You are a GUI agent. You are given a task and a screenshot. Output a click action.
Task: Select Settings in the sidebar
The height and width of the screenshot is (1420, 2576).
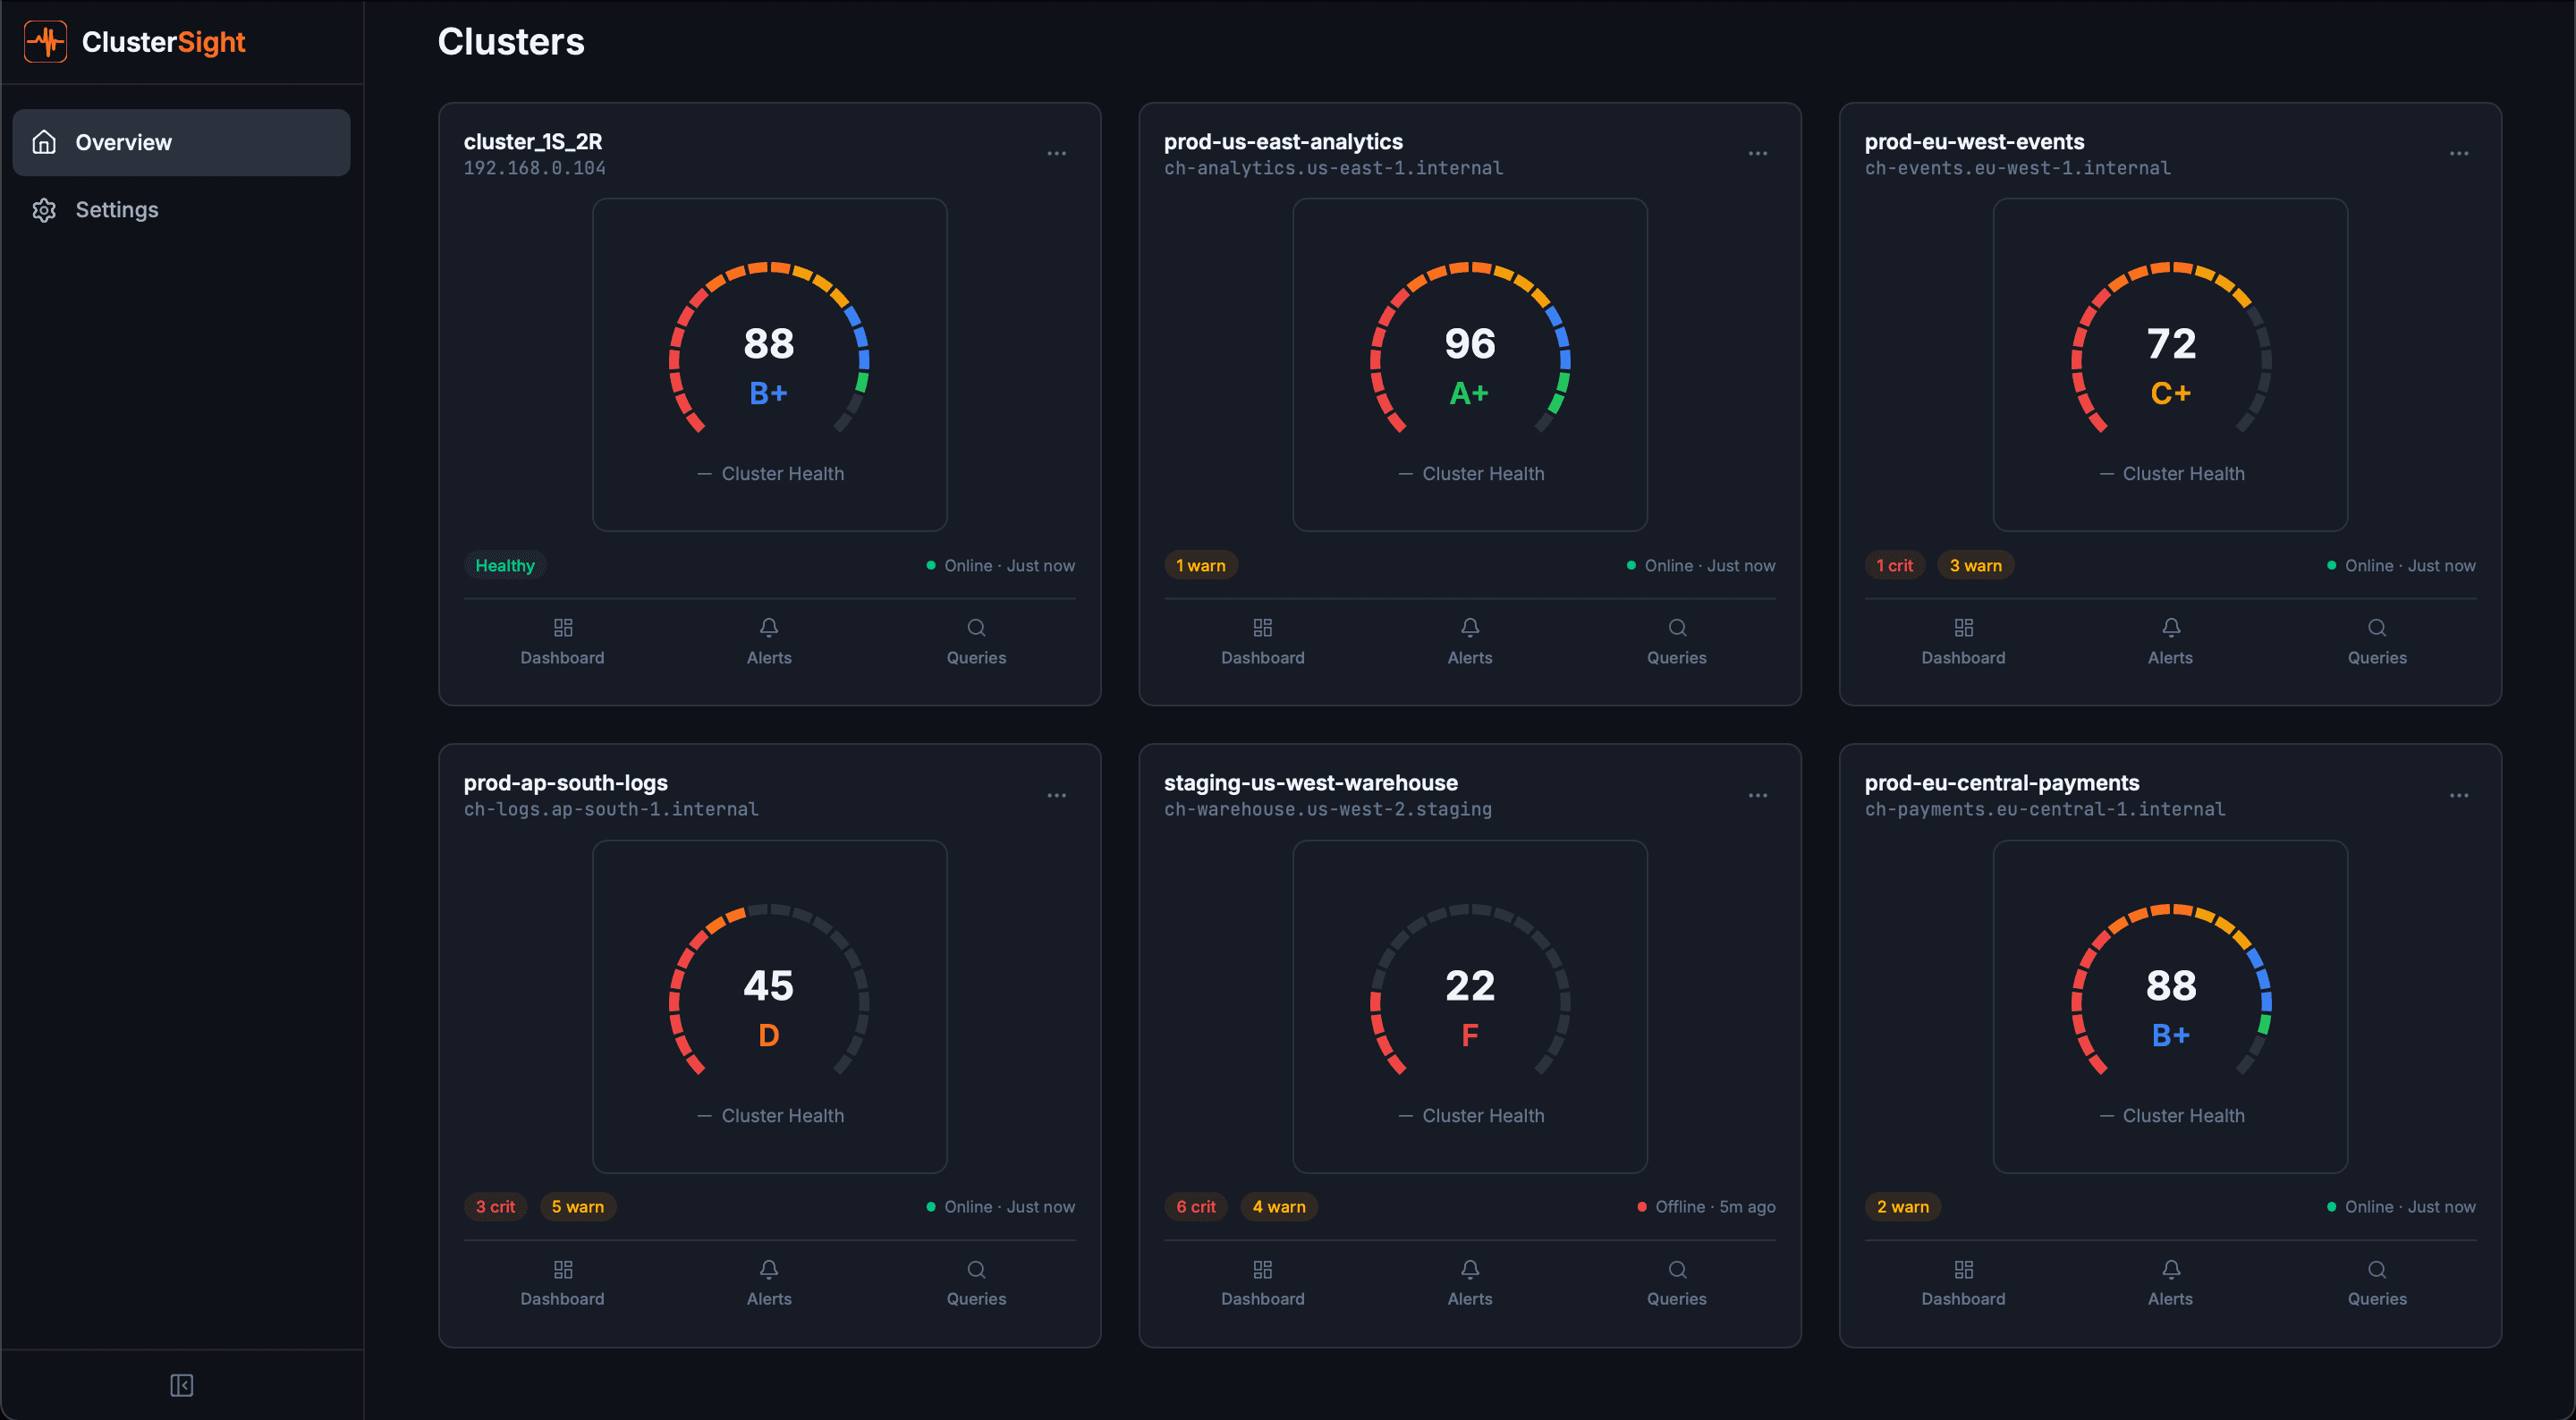(x=117, y=209)
